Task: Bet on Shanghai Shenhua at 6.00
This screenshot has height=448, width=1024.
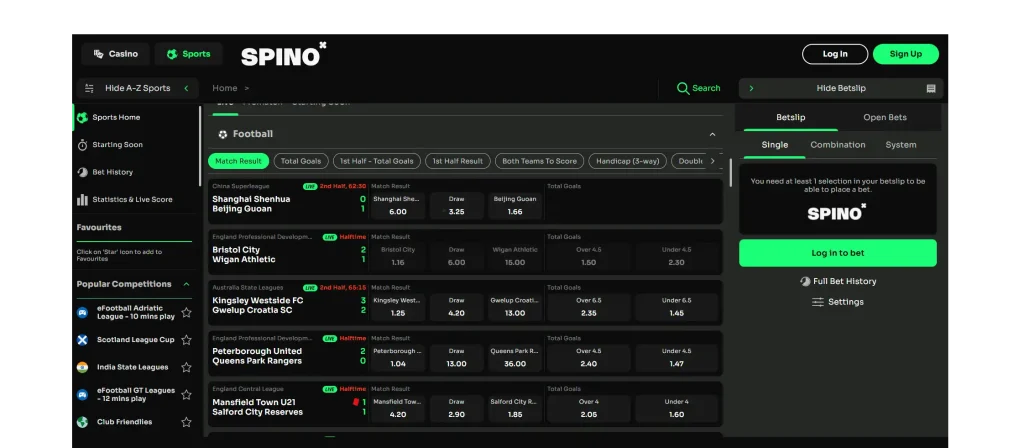Action: [x=398, y=206]
